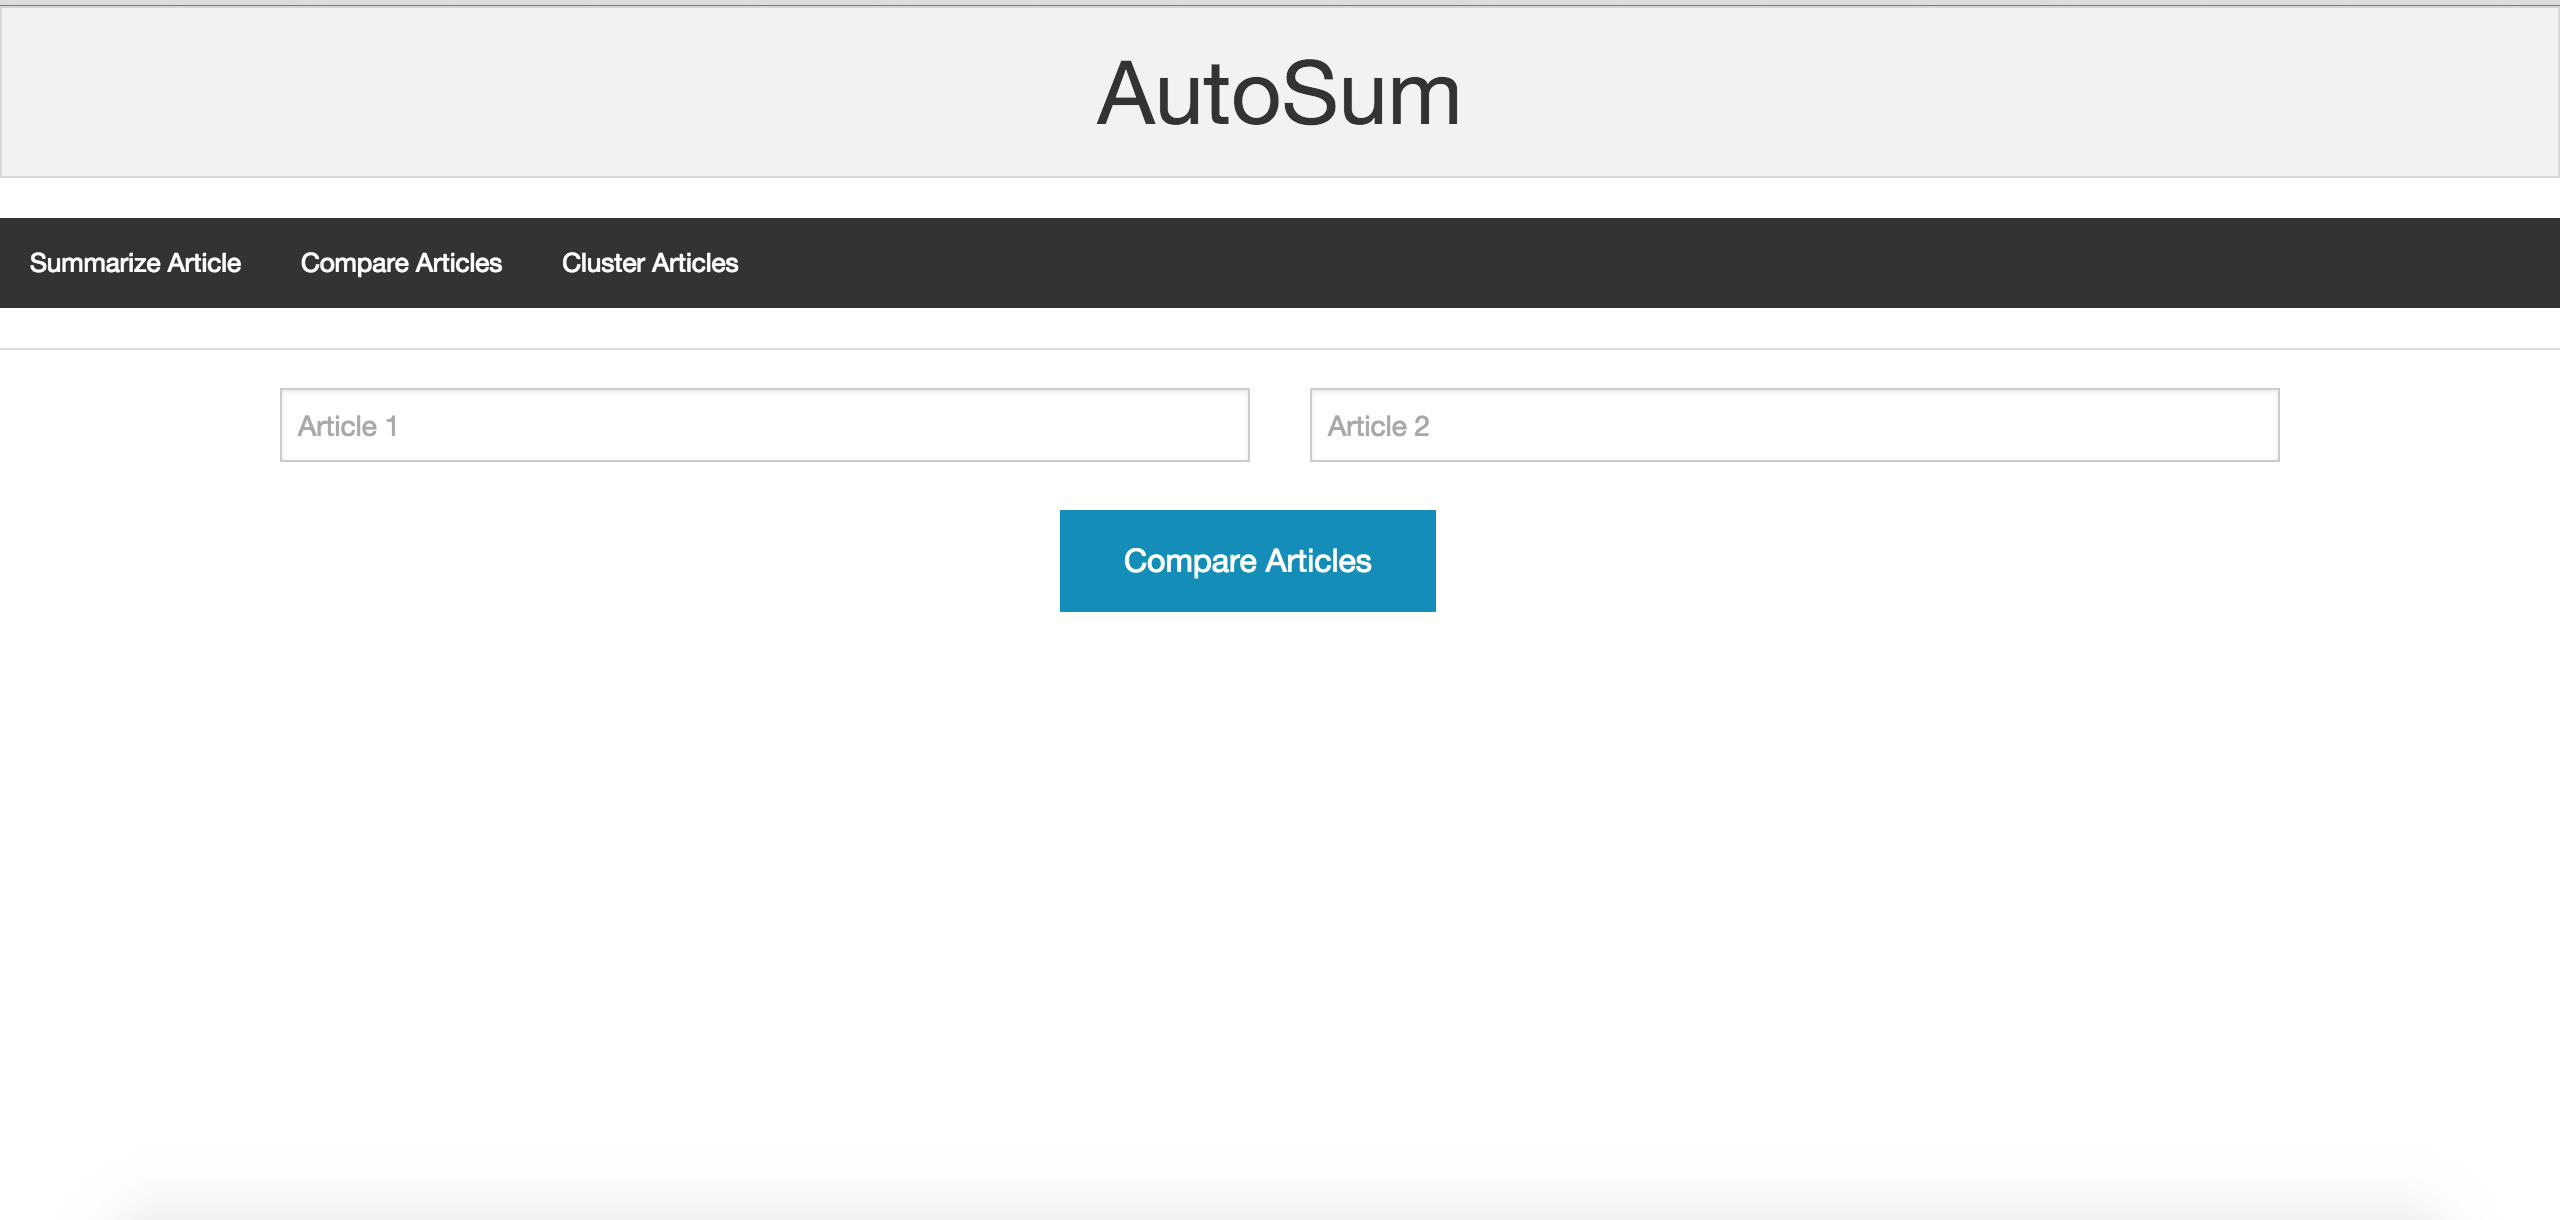Activate the left article URL box
Image resolution: width=2560 pixels, height=1220 pixels.
pyautogui.click(x=764, y=425)
